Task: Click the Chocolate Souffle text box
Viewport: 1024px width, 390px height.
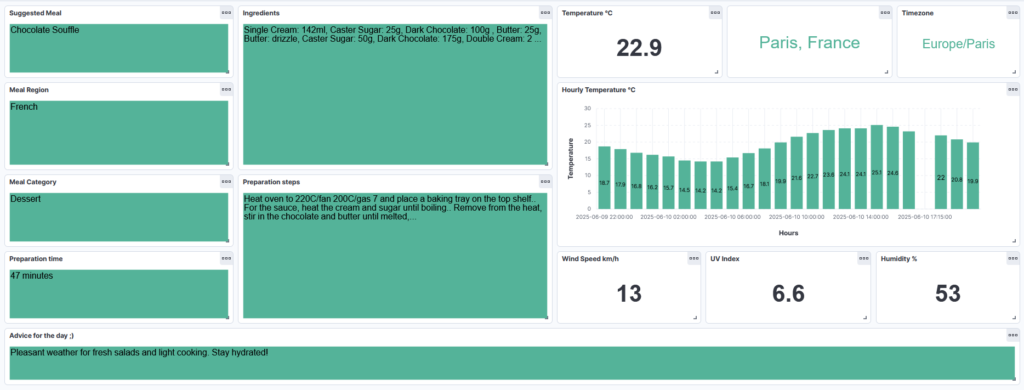Action: [119, 48]
